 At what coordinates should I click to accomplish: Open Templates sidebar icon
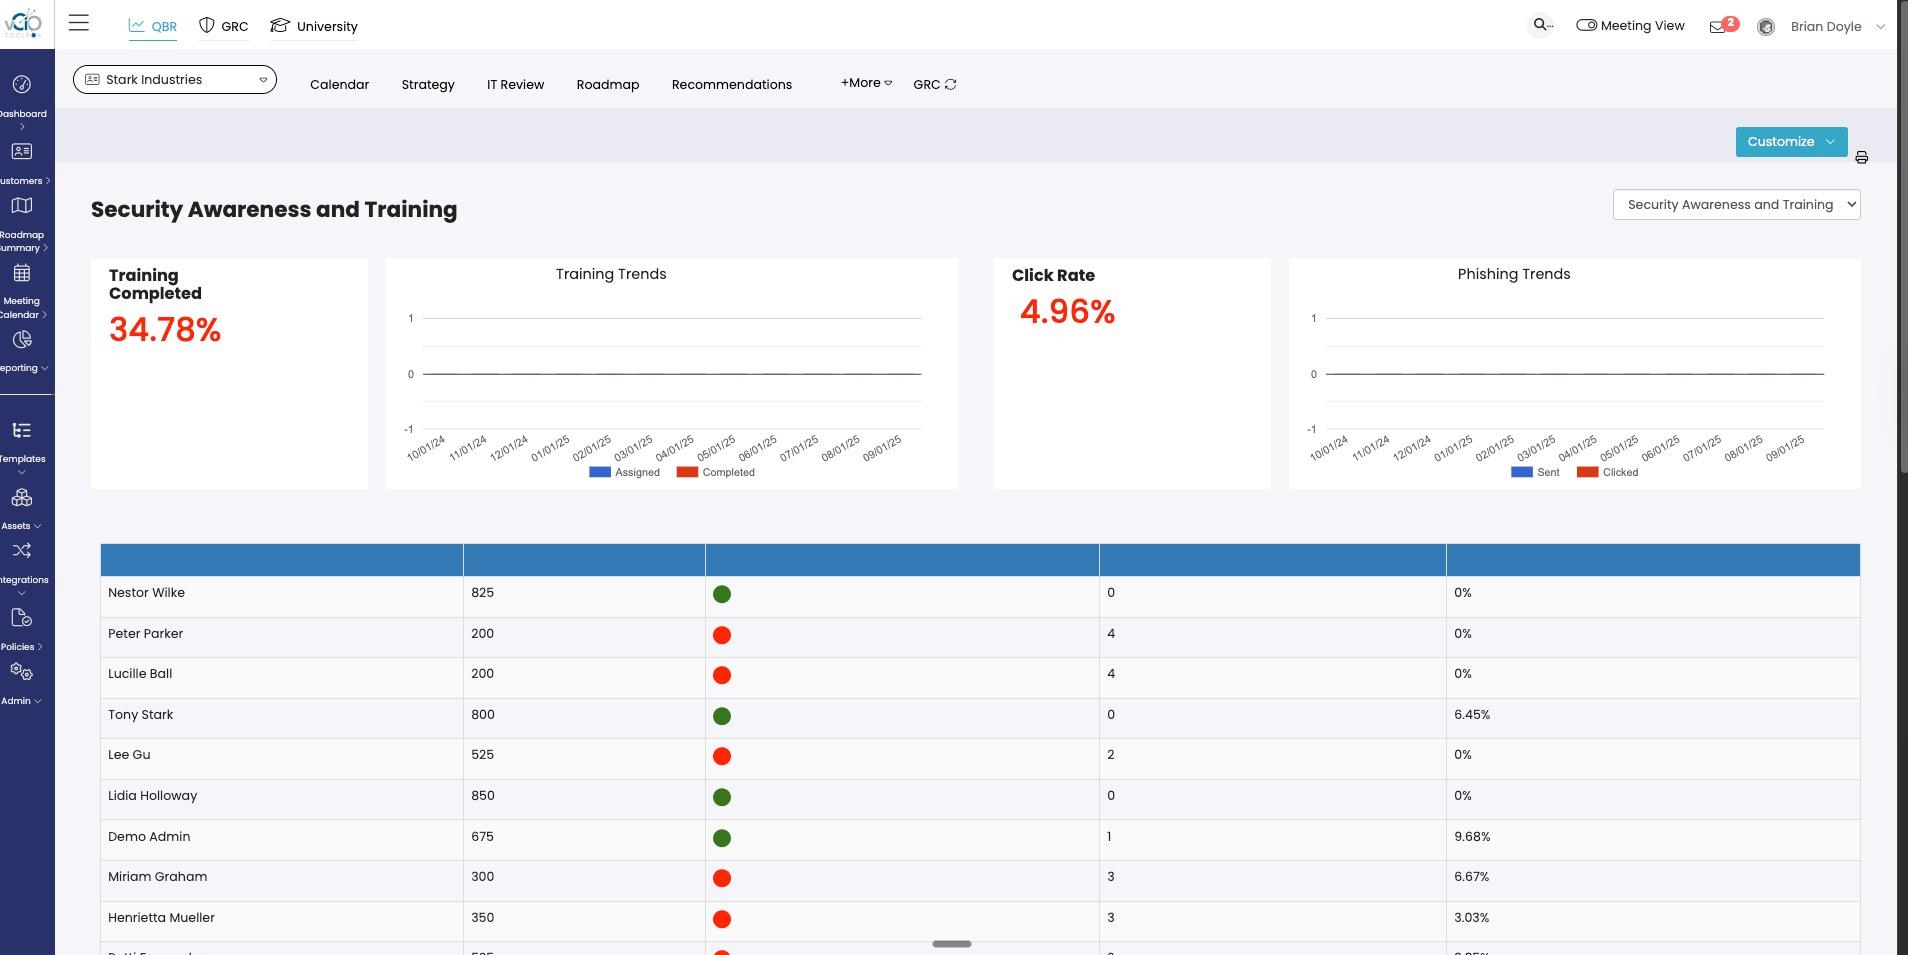22,431
